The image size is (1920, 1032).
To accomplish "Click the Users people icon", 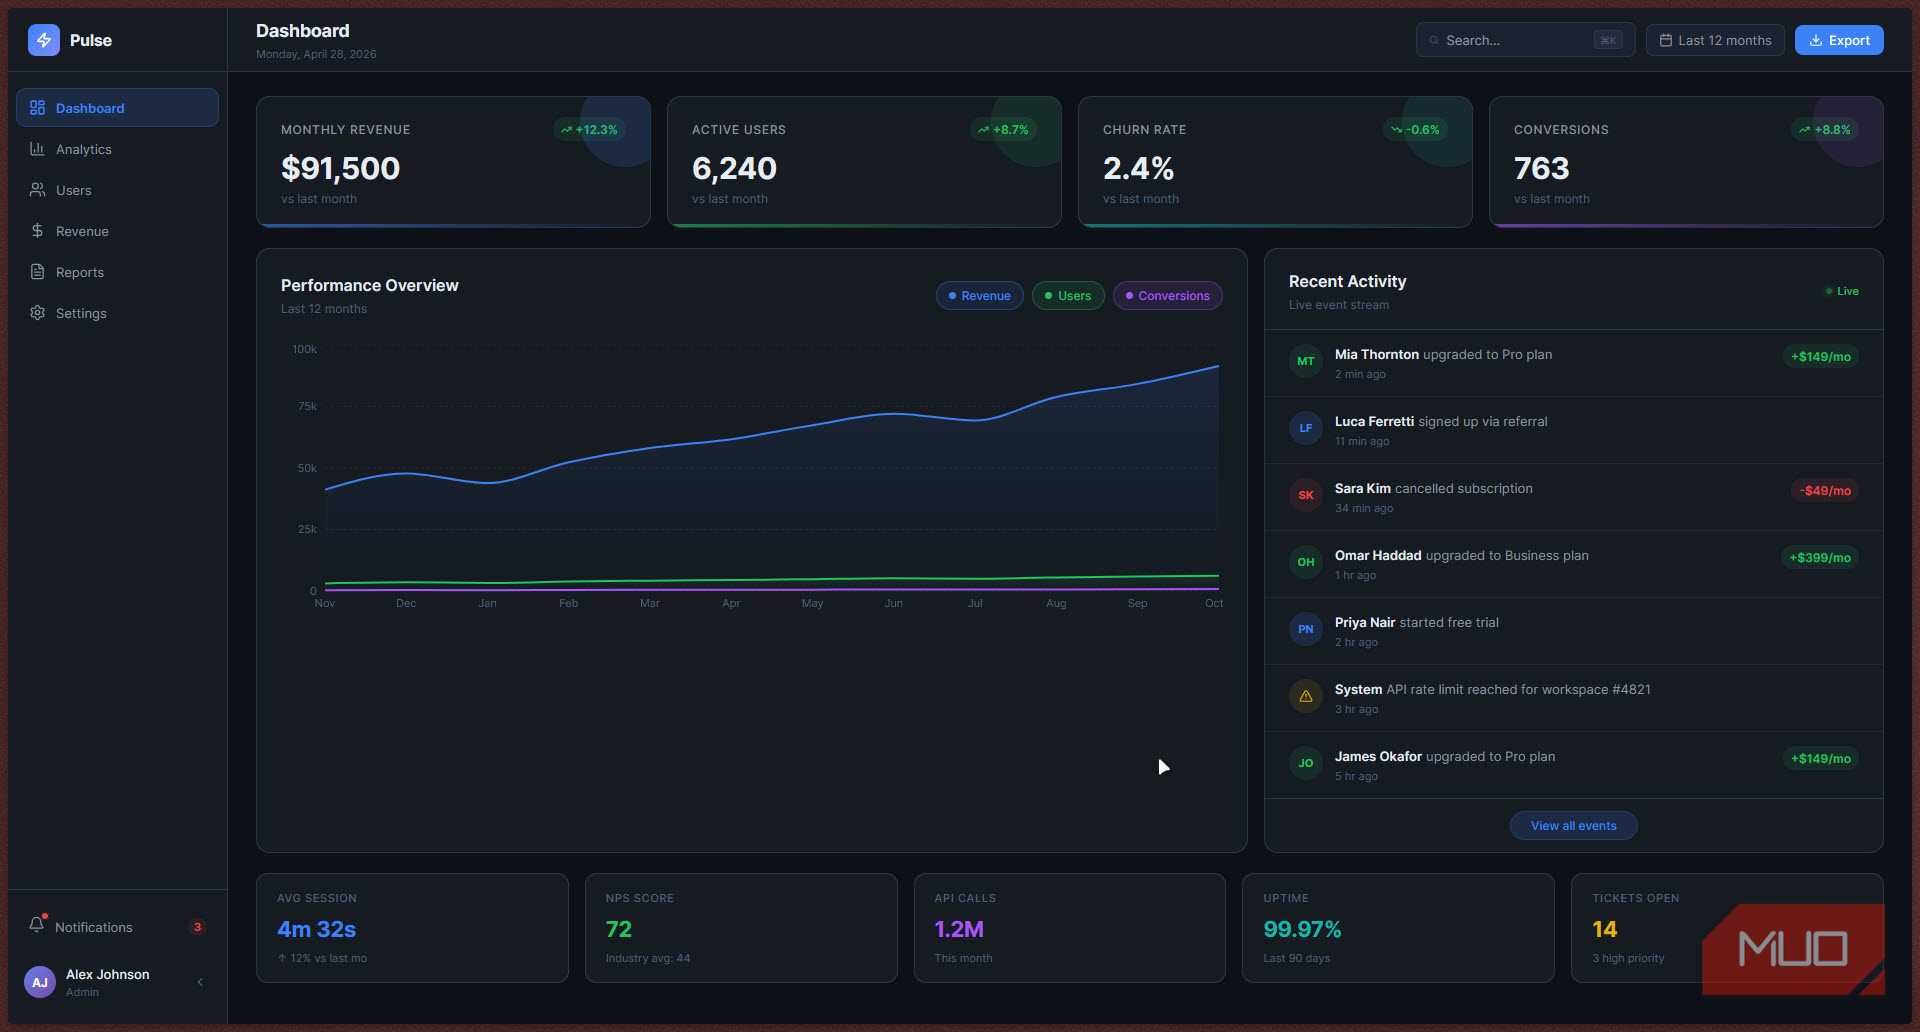I will pos(38,190).
